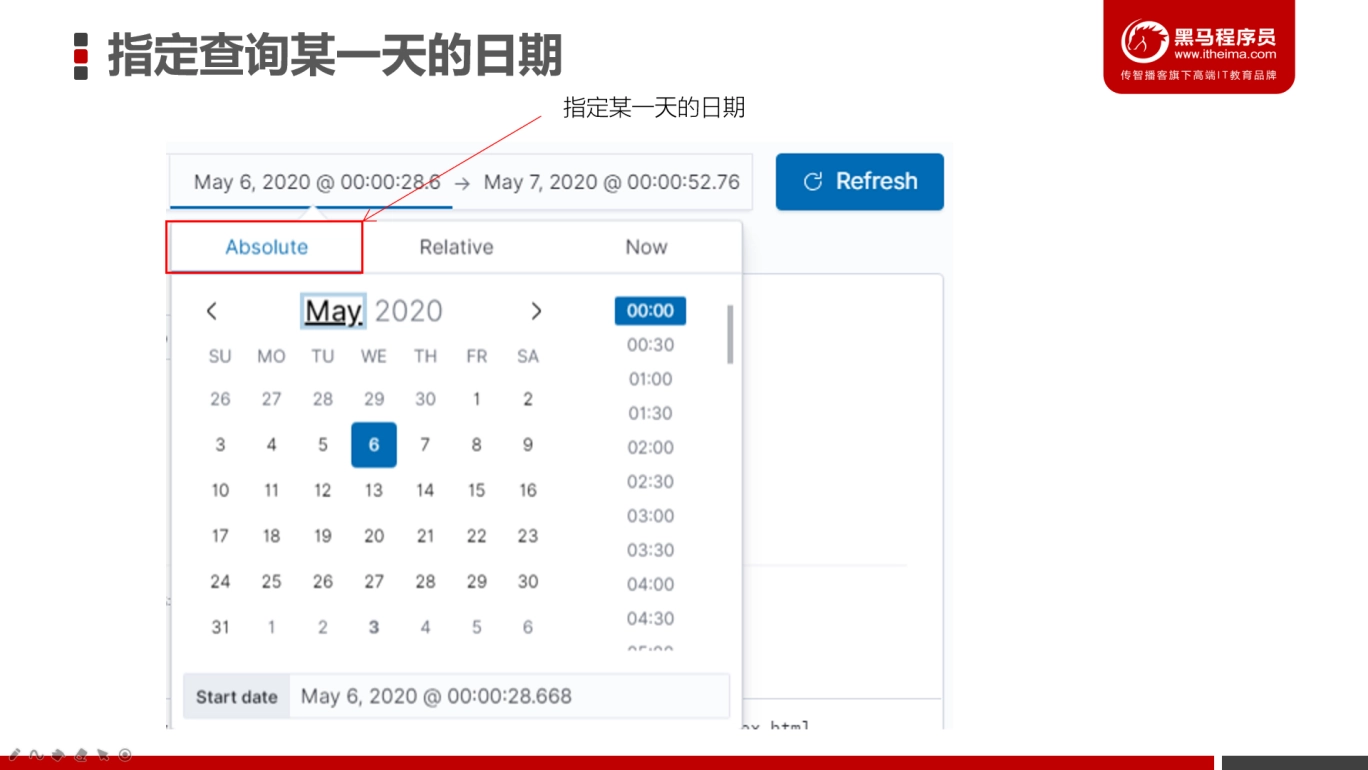Pick day 12 in the calendar
This screenshot has width=1368, height=770.
323,490
